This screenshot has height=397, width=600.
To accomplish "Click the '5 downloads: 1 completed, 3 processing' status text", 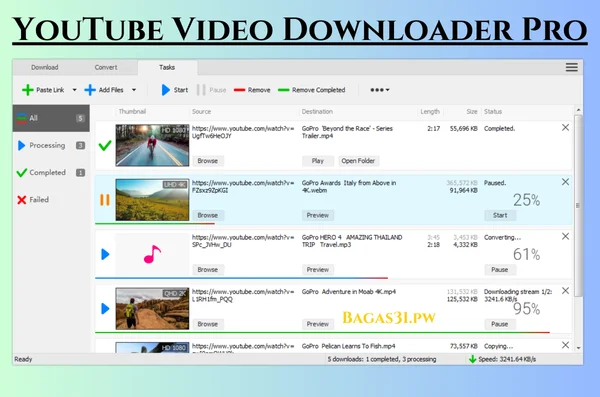I will point(382,359).
